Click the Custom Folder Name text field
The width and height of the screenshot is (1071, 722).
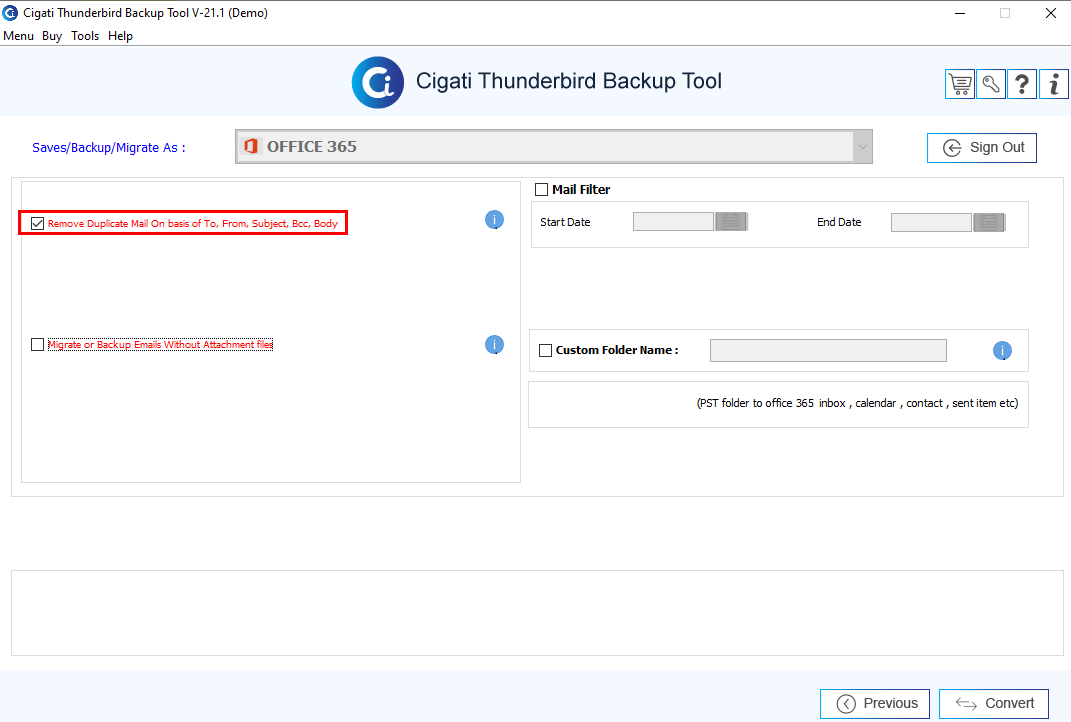pyautogui.click(x=829, y=350)
